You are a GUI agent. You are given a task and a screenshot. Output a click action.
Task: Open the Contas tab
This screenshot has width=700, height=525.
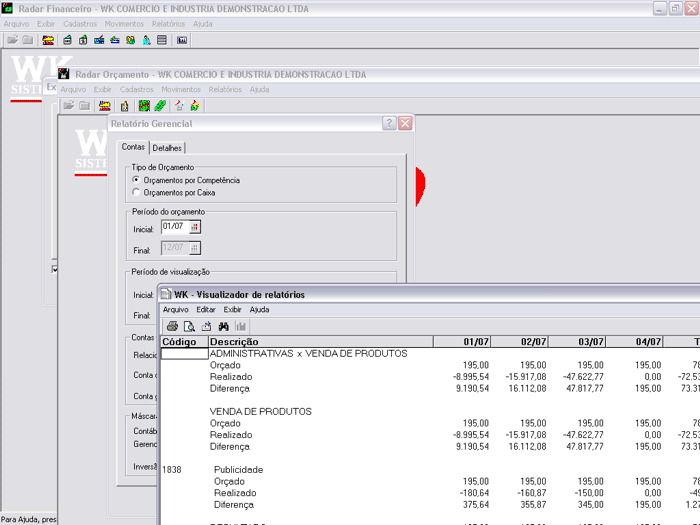pos(133,147)
